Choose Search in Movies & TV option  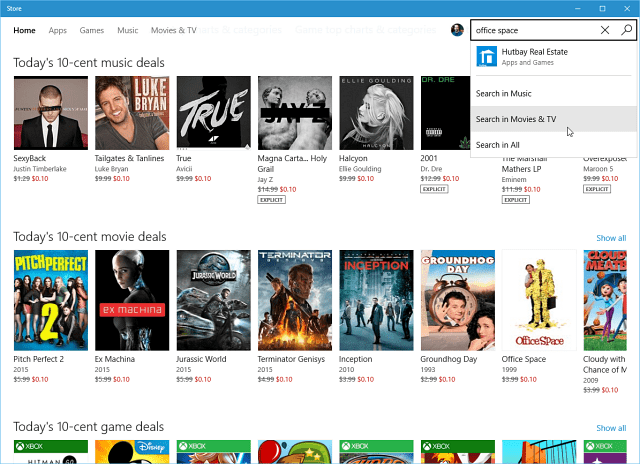pyautogui.click(x=553, y=119)
